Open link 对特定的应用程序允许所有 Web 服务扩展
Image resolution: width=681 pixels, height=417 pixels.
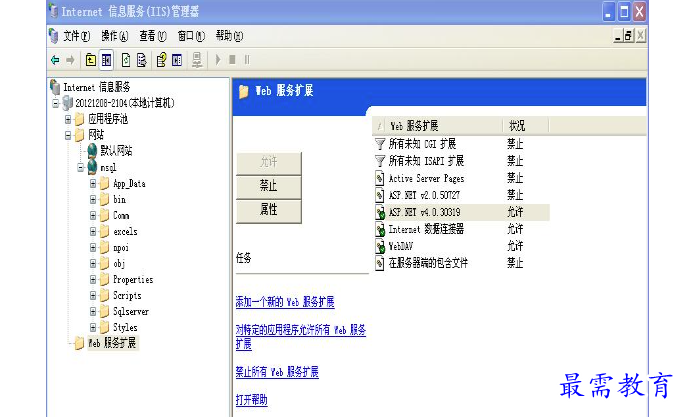click(301, 337)
